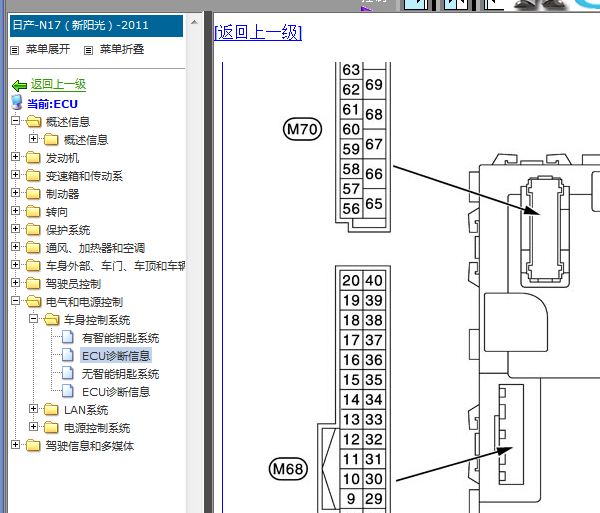Viewport: 600px width, 513px height.
Task: Click the 制动器 folder icon
Action: tap(33, 193)
